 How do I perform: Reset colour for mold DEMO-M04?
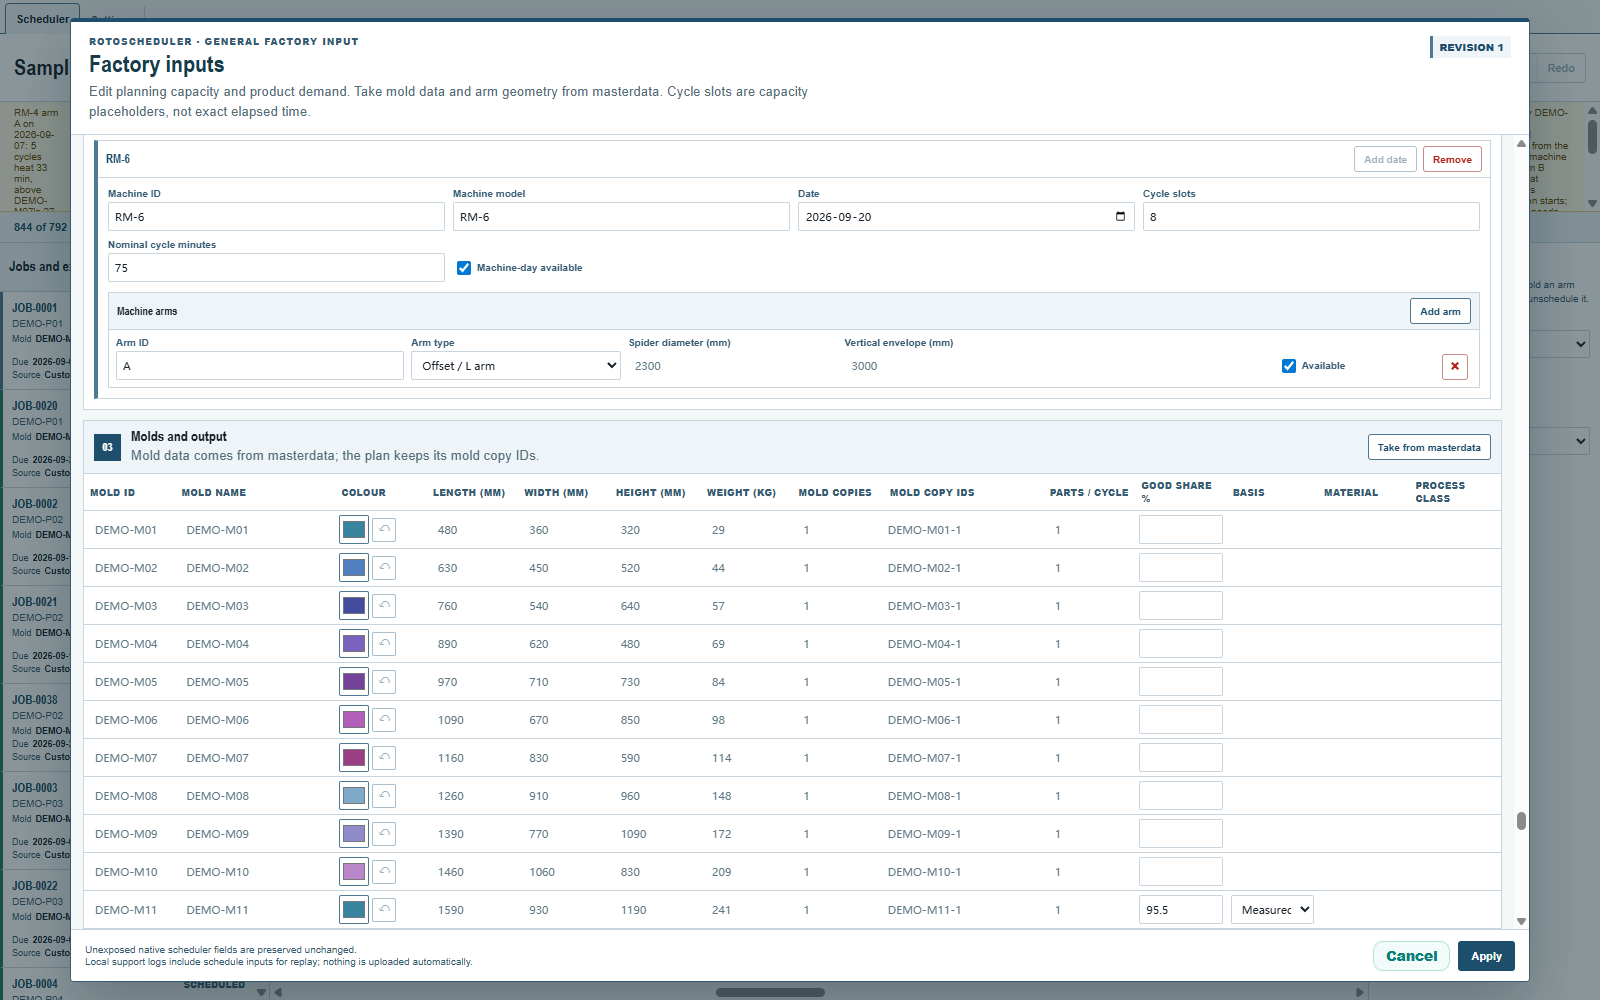[384, 644]
